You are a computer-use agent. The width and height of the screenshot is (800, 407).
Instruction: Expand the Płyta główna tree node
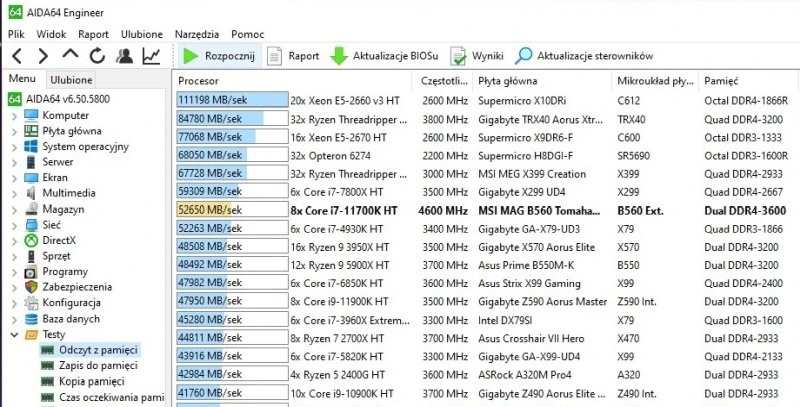coord(13,130)
